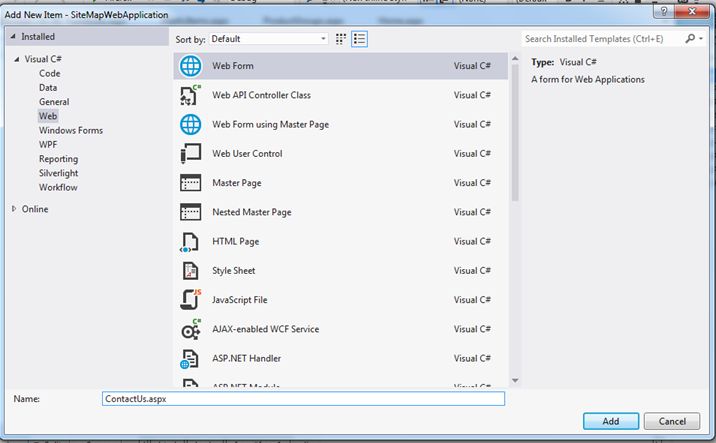Select the Nested Master Page text

click(x=252, y=212)
